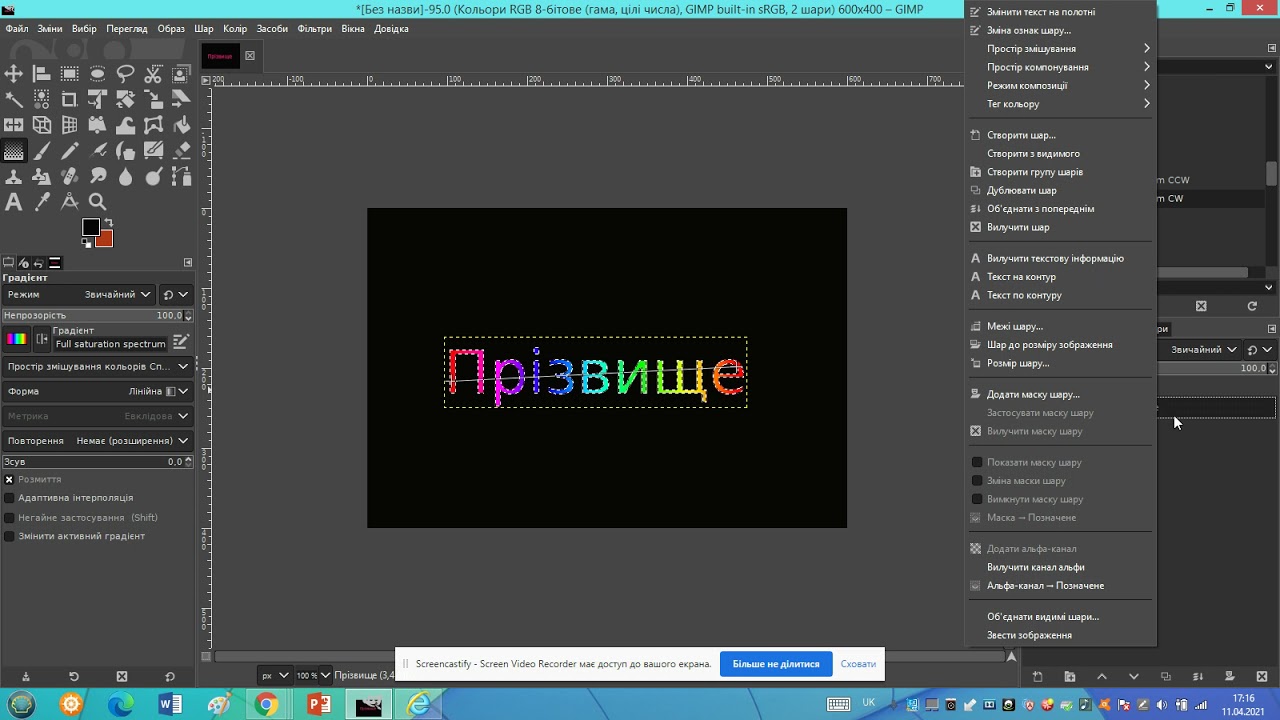Open the Фільтри menu
The width and height of the screenshot is (1280, 720).
(314, 29)
